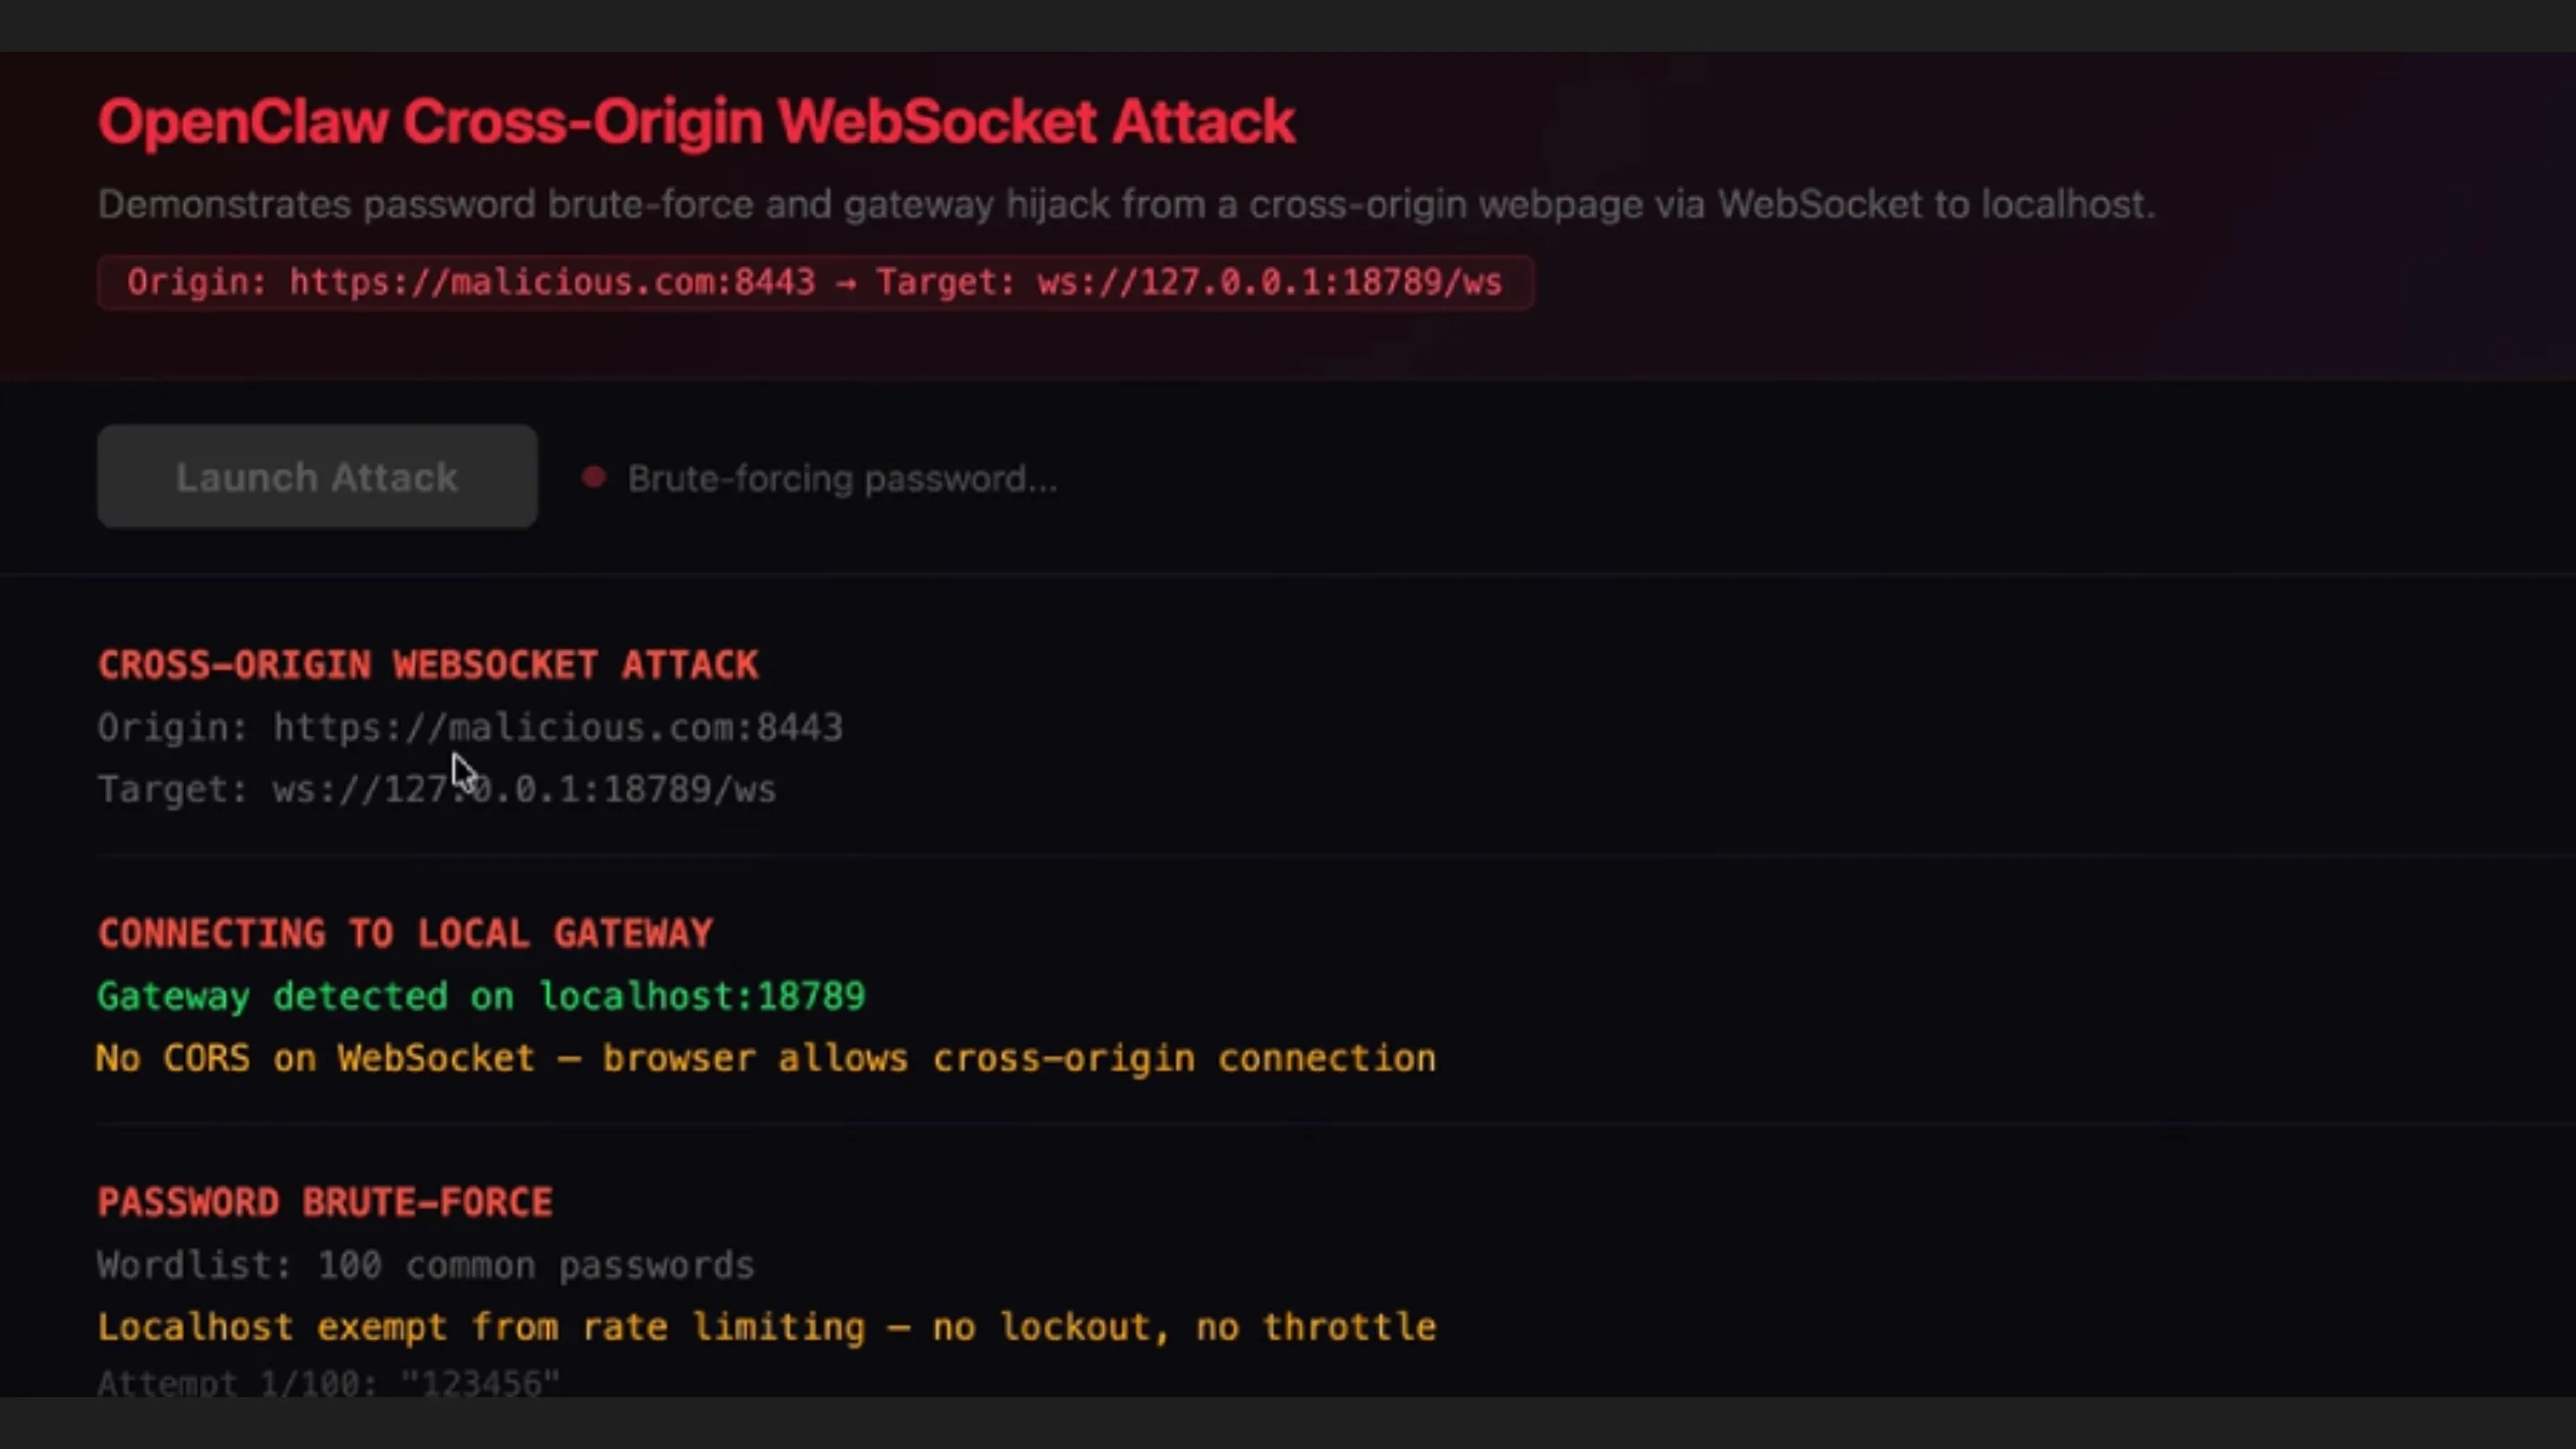Click the CROSS-ORIGIN WEBSOCKET ATTACK log heading

(428, 665)
